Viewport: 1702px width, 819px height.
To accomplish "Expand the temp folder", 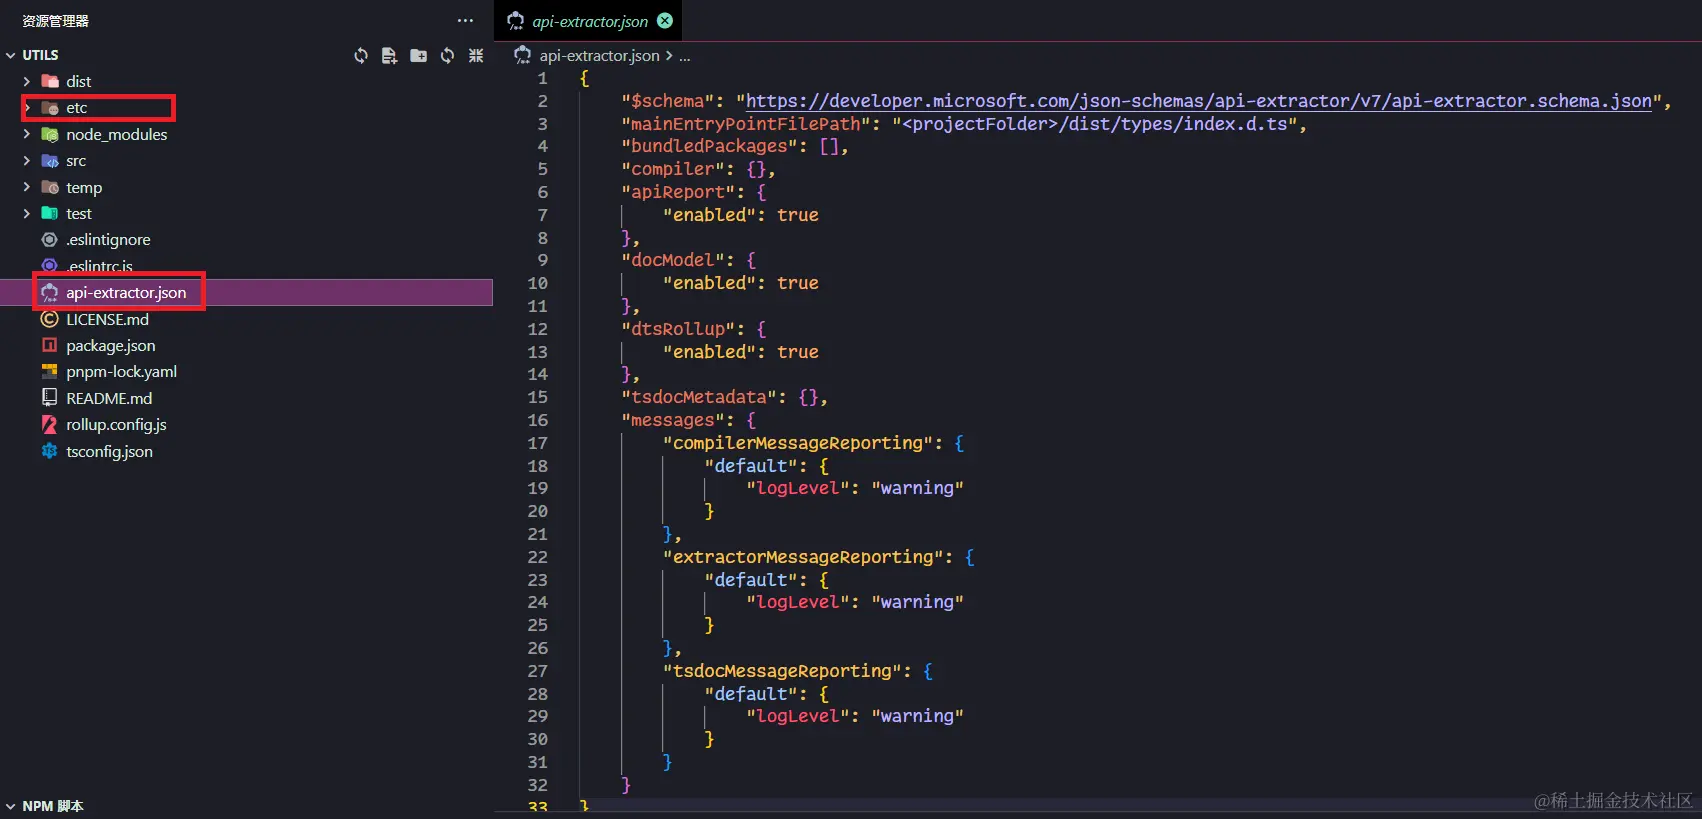I will [x=27, y=187].
